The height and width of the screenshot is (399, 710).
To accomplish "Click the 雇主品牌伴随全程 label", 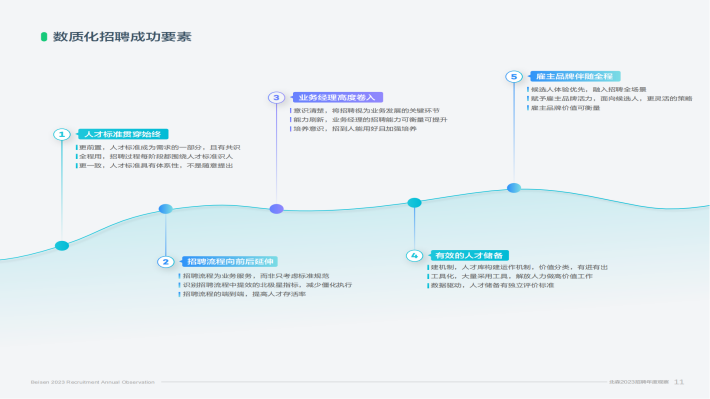I will (575, 76).
